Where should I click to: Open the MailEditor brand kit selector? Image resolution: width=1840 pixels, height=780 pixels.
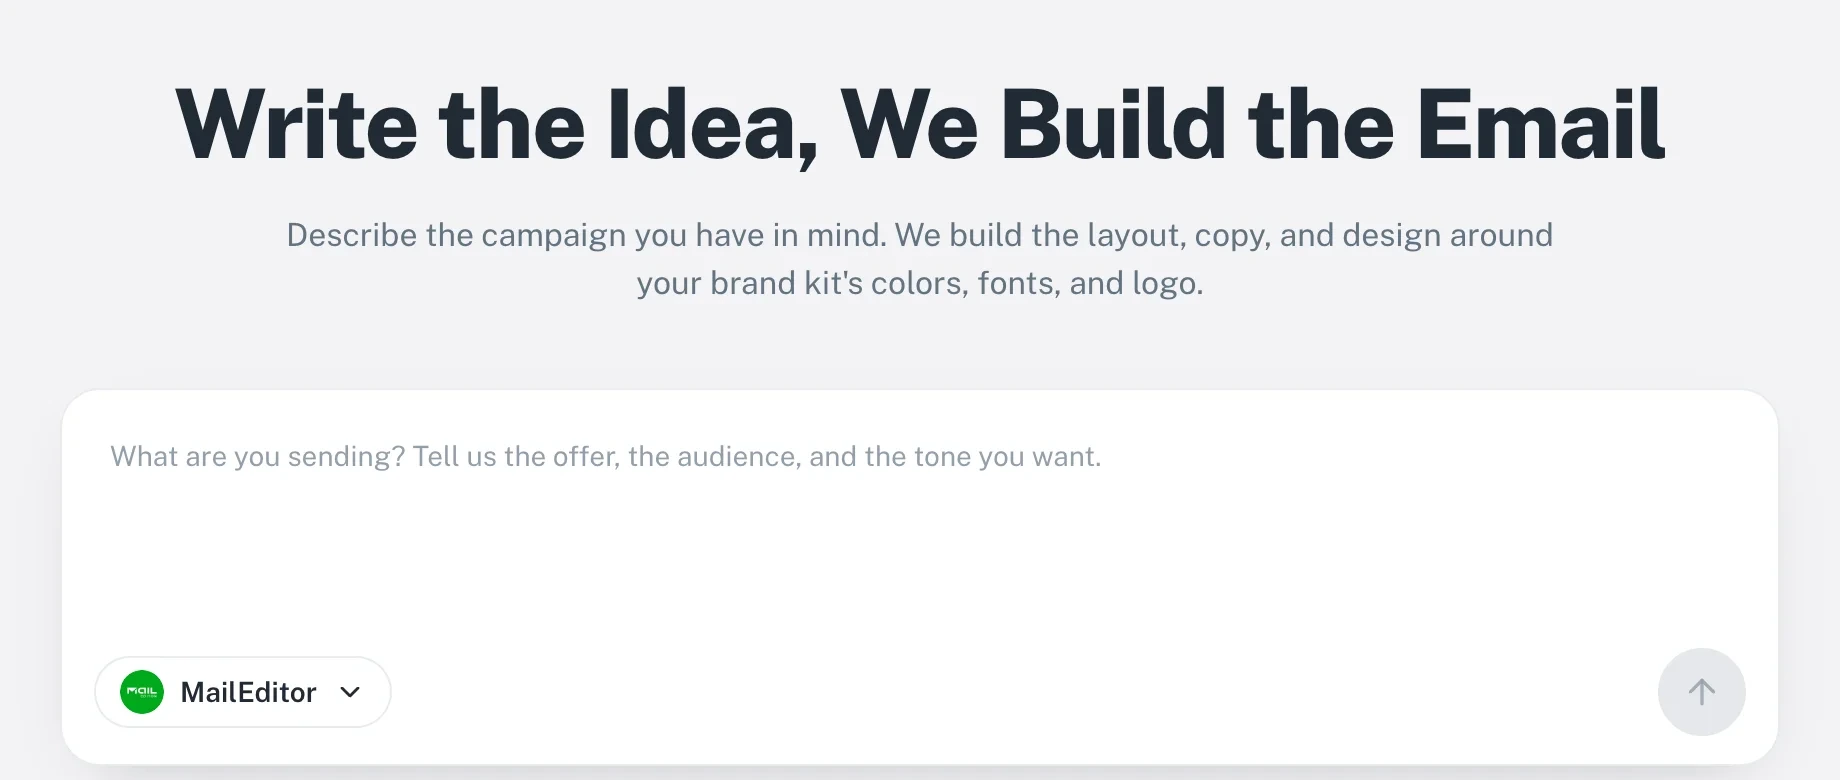pos(243,692)
